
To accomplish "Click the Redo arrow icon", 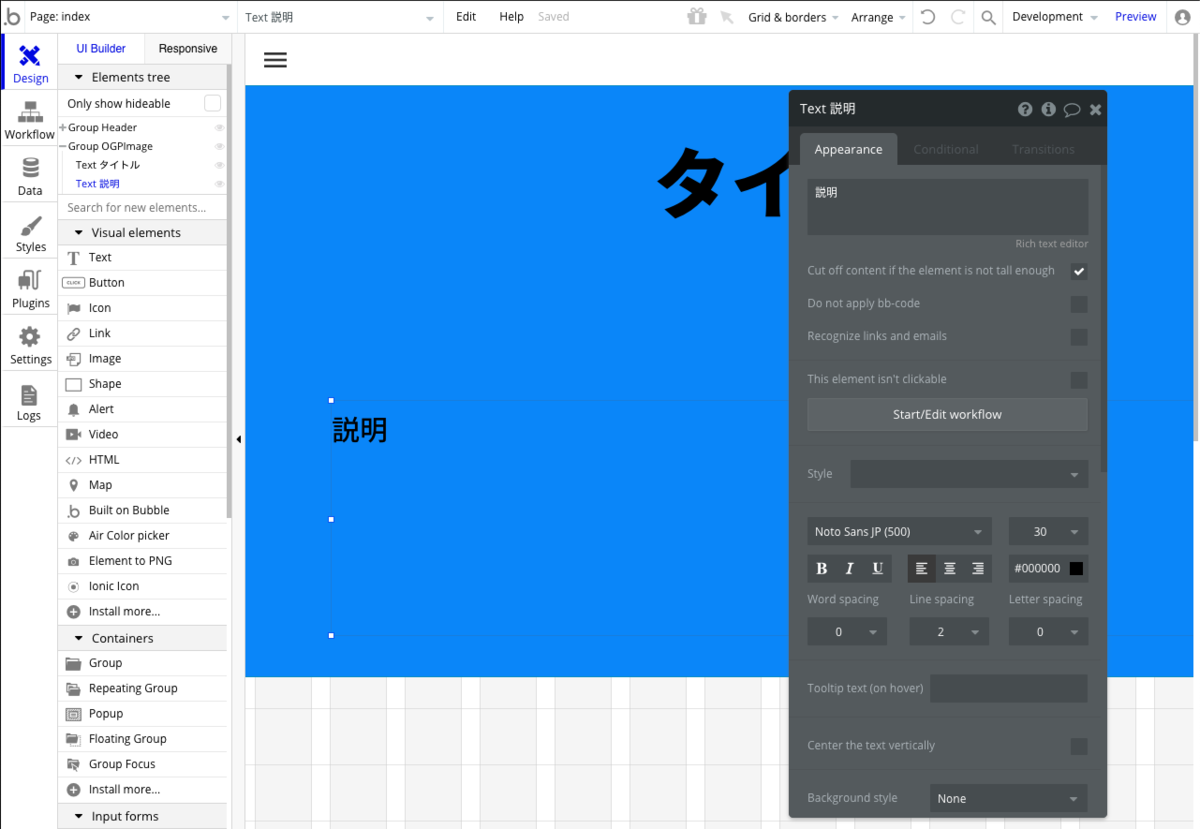I will 958,17.
